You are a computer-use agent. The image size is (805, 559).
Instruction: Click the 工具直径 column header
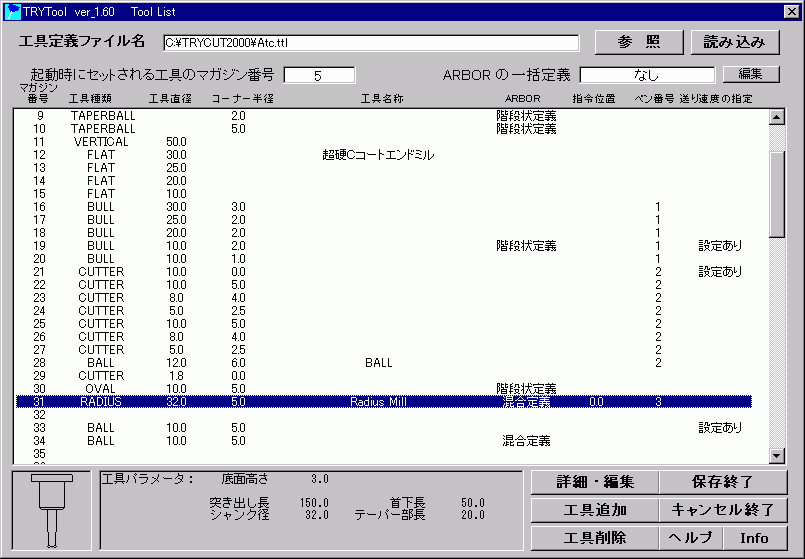pos(170,99)
